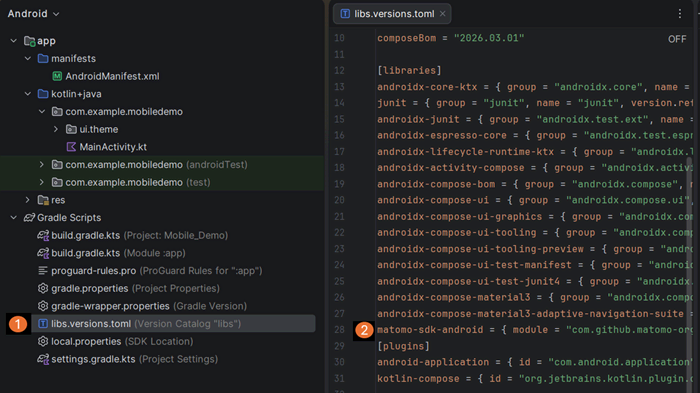
Task: Click the kotlin+java folder icon
Action: [43, 94]
